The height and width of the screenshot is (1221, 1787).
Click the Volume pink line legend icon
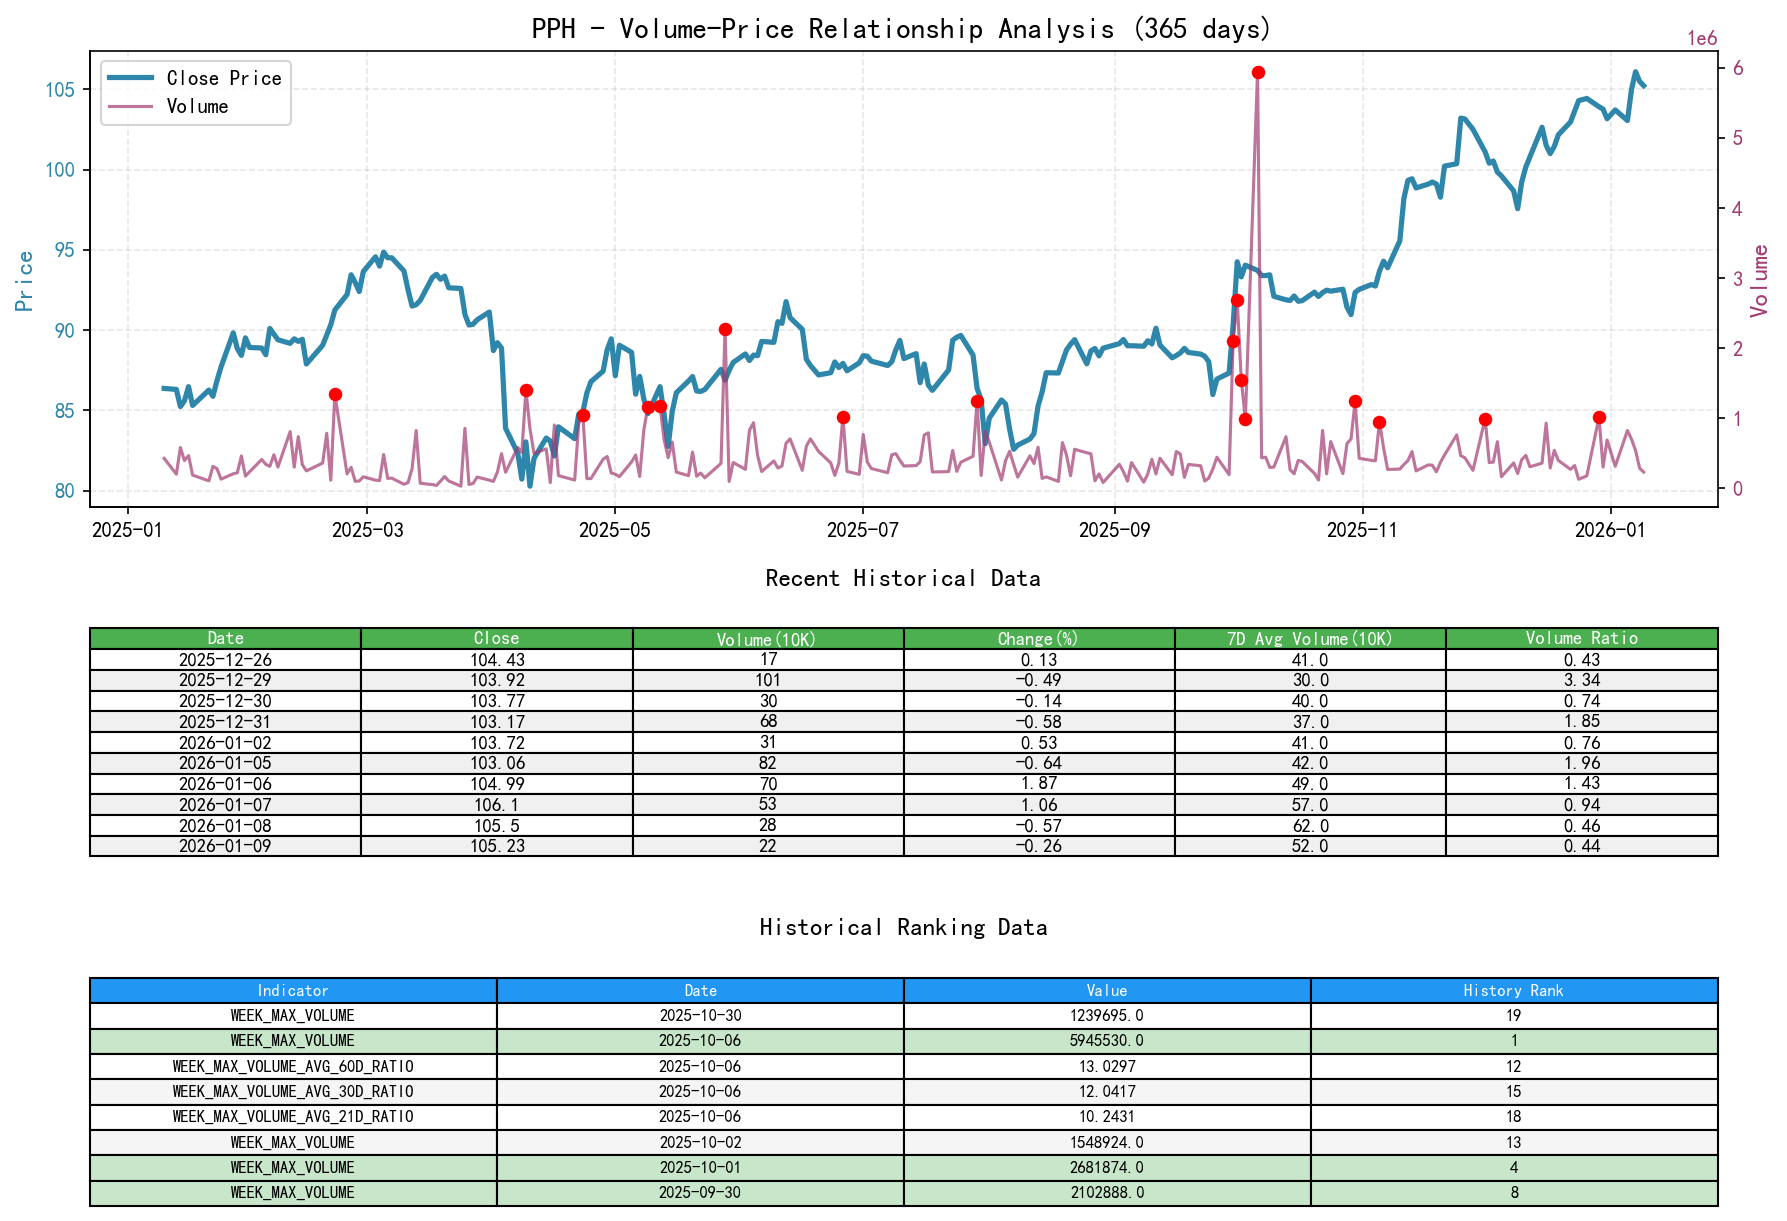pyautogui.click(x=131, y=106)
